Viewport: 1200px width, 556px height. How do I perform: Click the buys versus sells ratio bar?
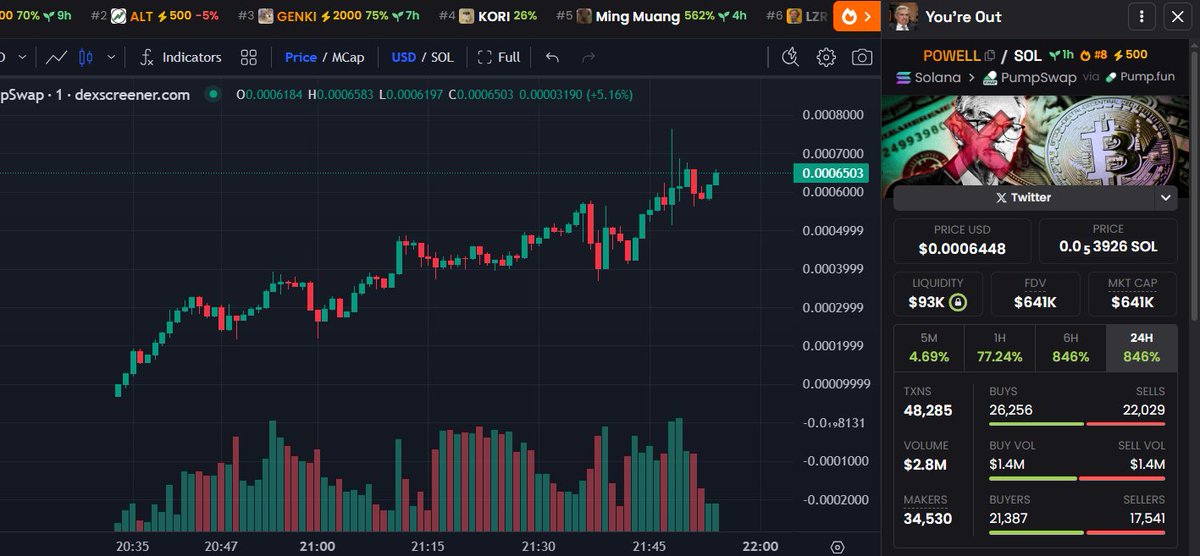pyautogui.click(x=1077, y=424)
